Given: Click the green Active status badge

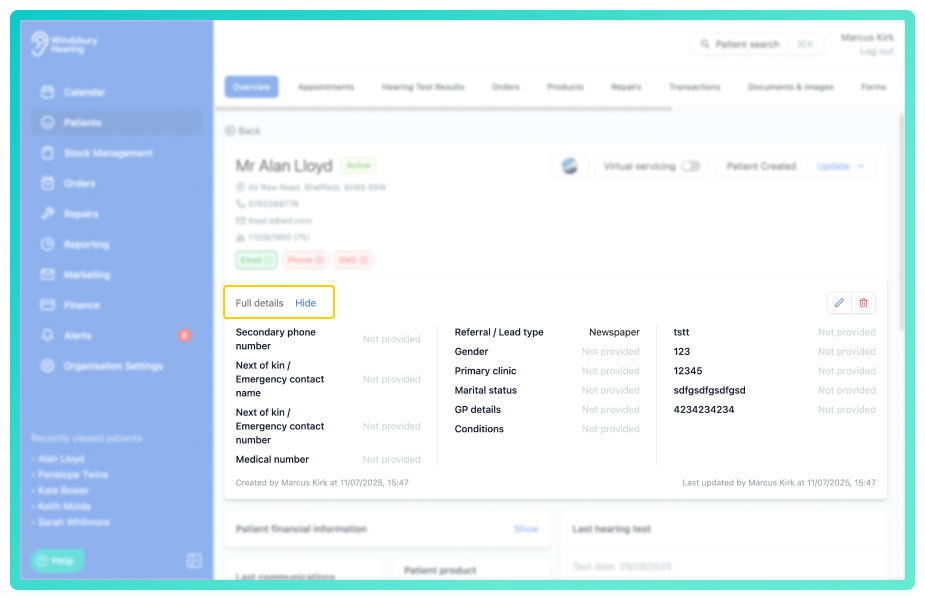Looking at the screenshot, I should [359, 165].
